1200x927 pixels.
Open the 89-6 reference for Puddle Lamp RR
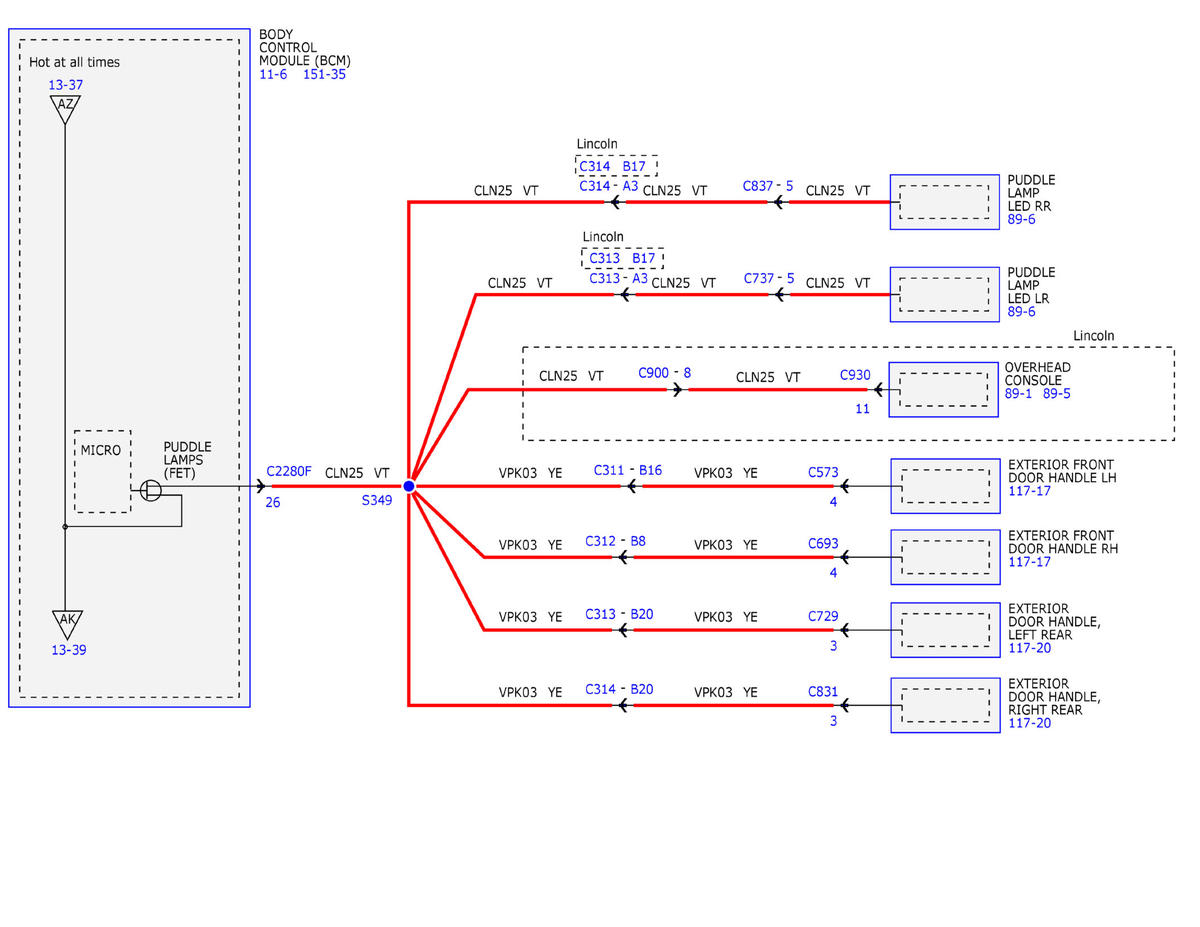[1021, 219]
